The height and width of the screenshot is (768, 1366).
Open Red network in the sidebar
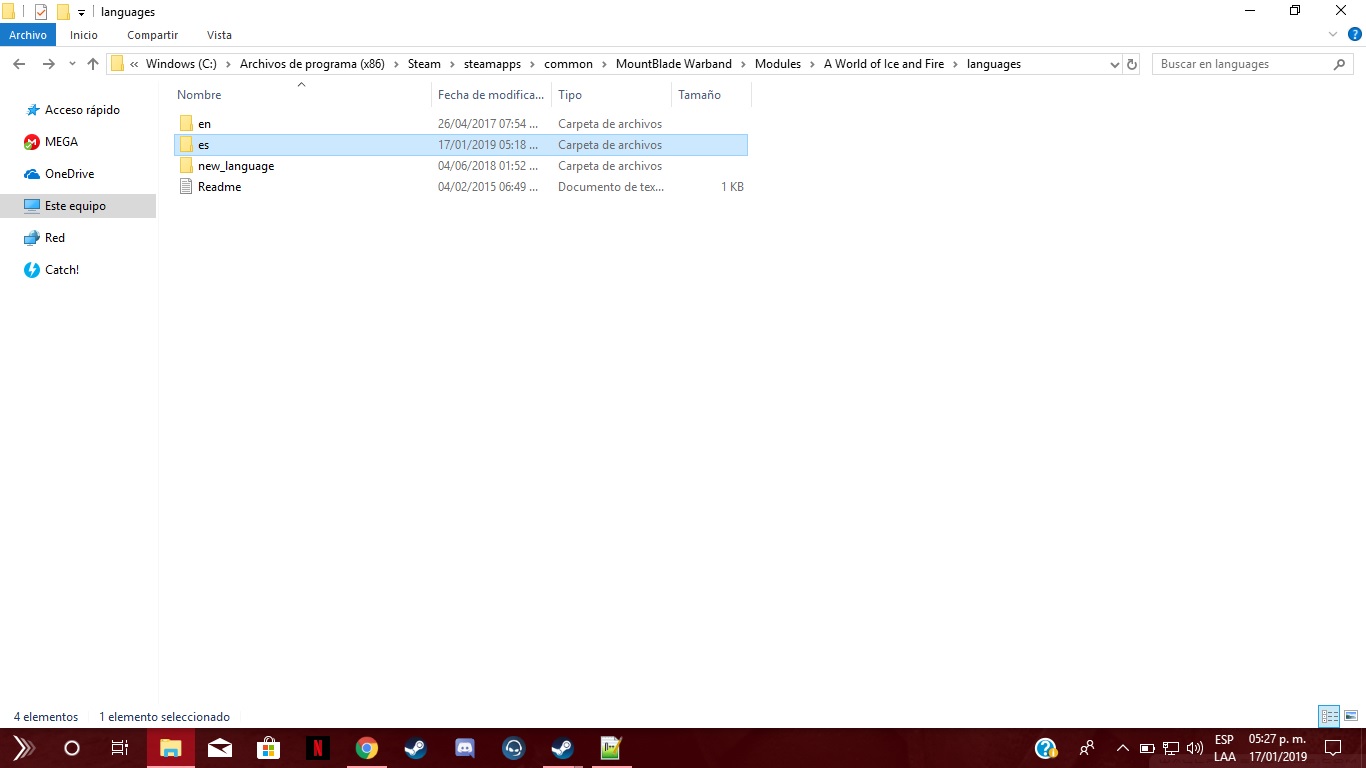54,238
